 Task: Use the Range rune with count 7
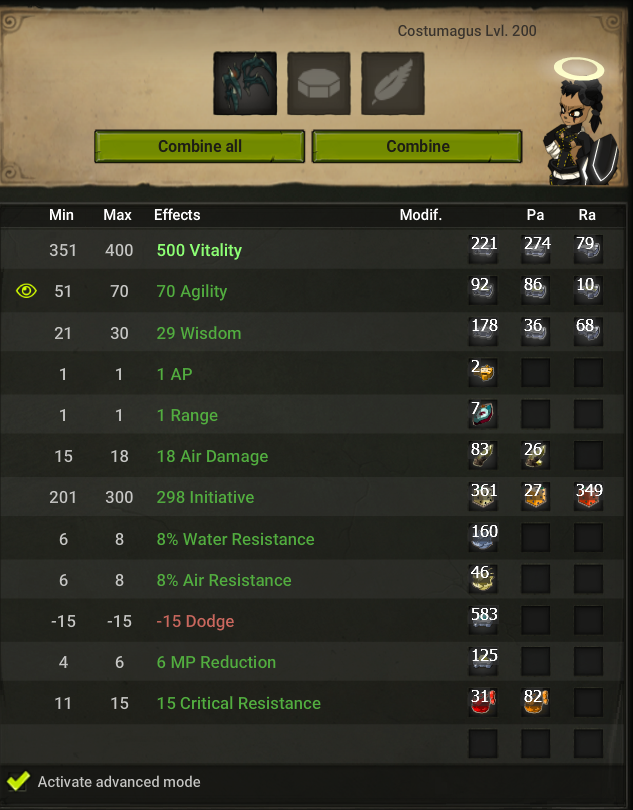[x=483, y=414]
